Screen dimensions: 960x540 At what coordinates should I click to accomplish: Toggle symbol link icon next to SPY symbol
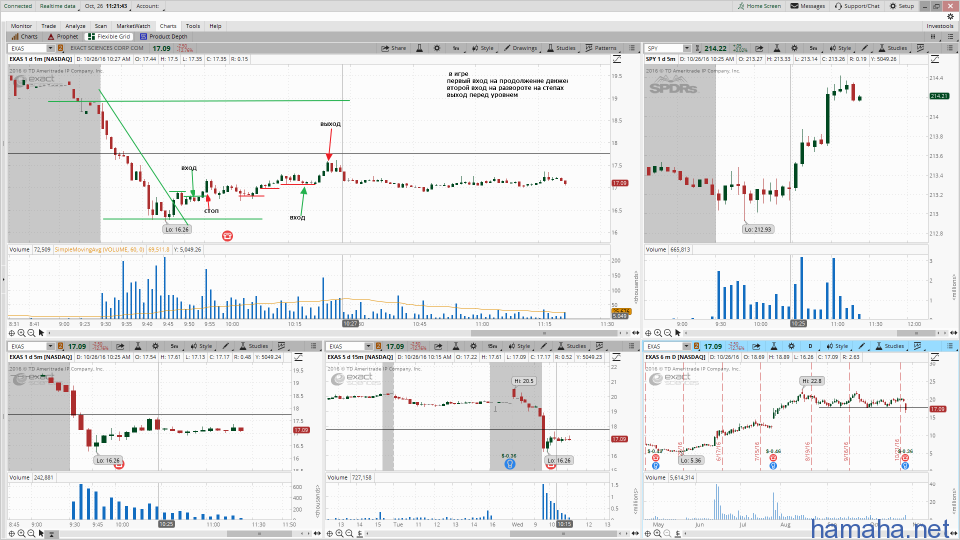coord(697,48)
